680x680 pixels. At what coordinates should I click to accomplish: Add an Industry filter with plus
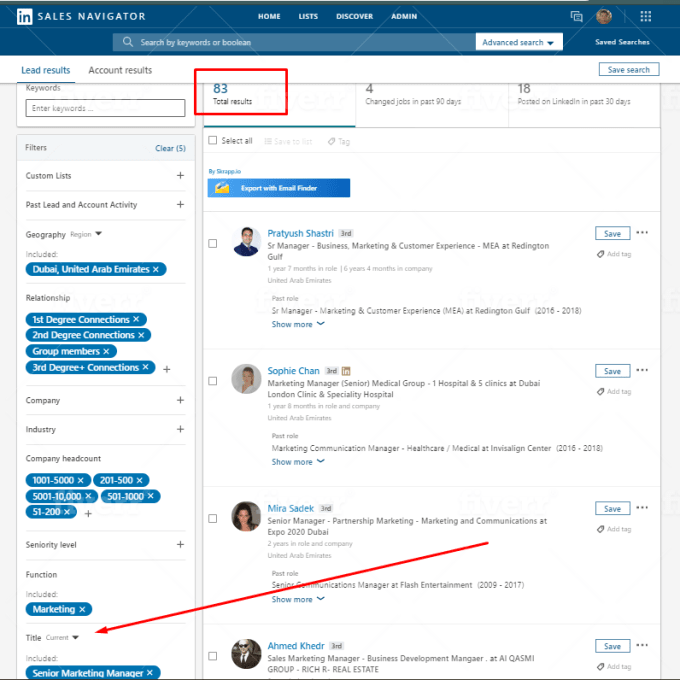(x=180, y=429)
